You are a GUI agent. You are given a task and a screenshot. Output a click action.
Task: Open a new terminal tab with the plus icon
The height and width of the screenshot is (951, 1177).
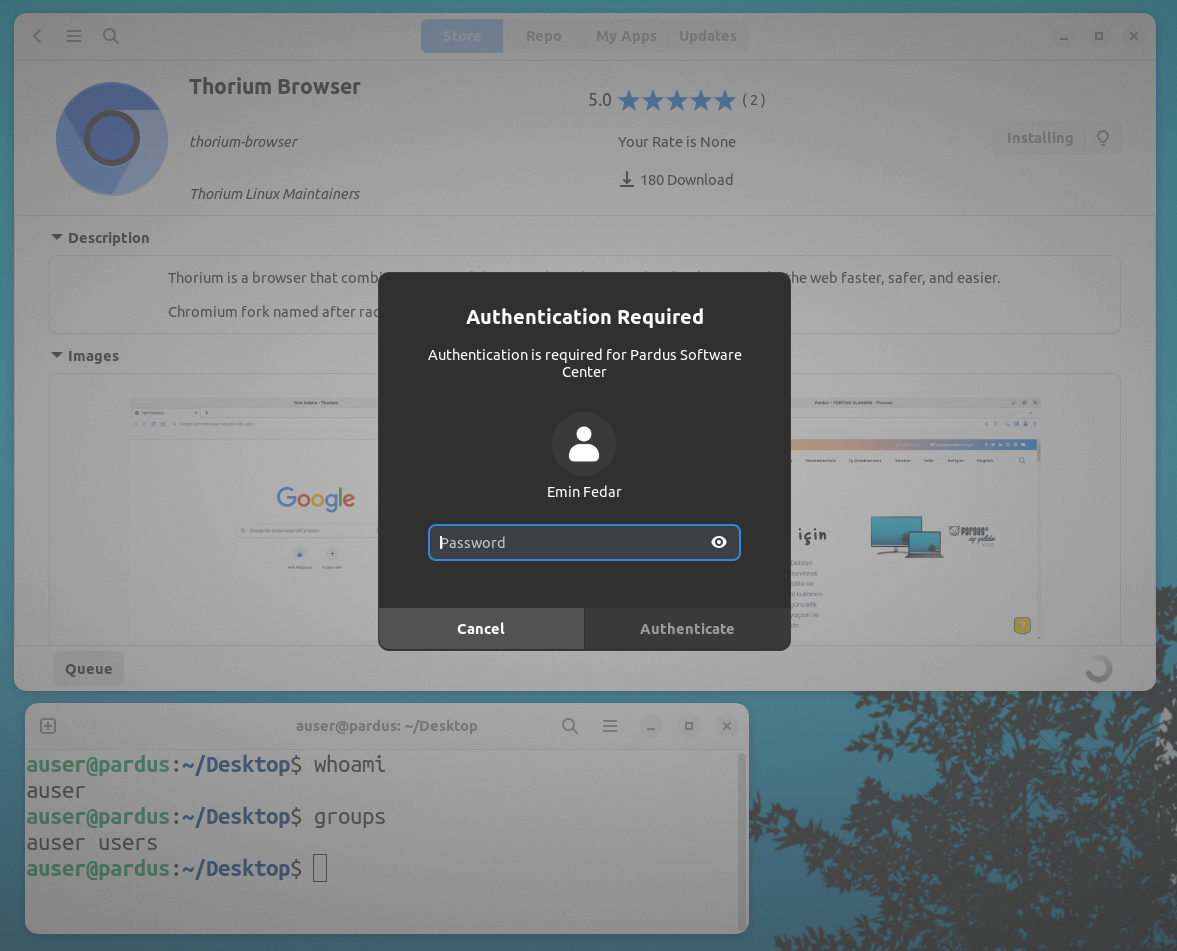(47, 726)
